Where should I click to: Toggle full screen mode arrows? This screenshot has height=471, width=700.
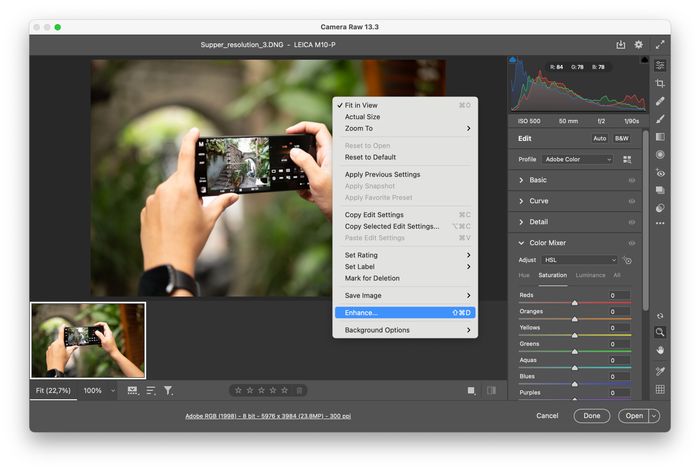(x=660, y=45)
